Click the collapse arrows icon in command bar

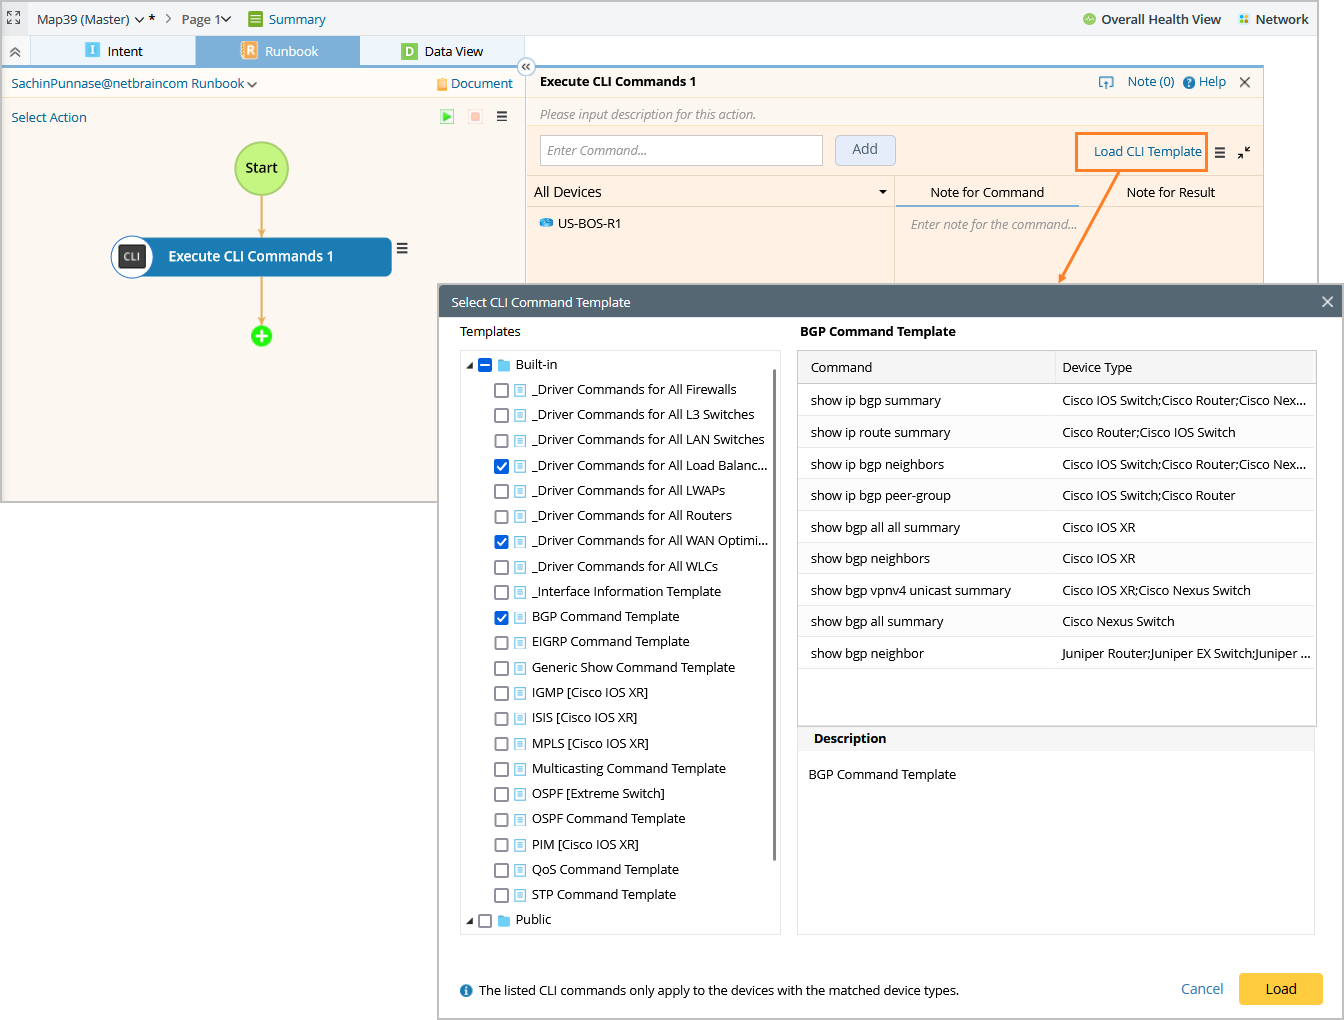pos(1244,153)
